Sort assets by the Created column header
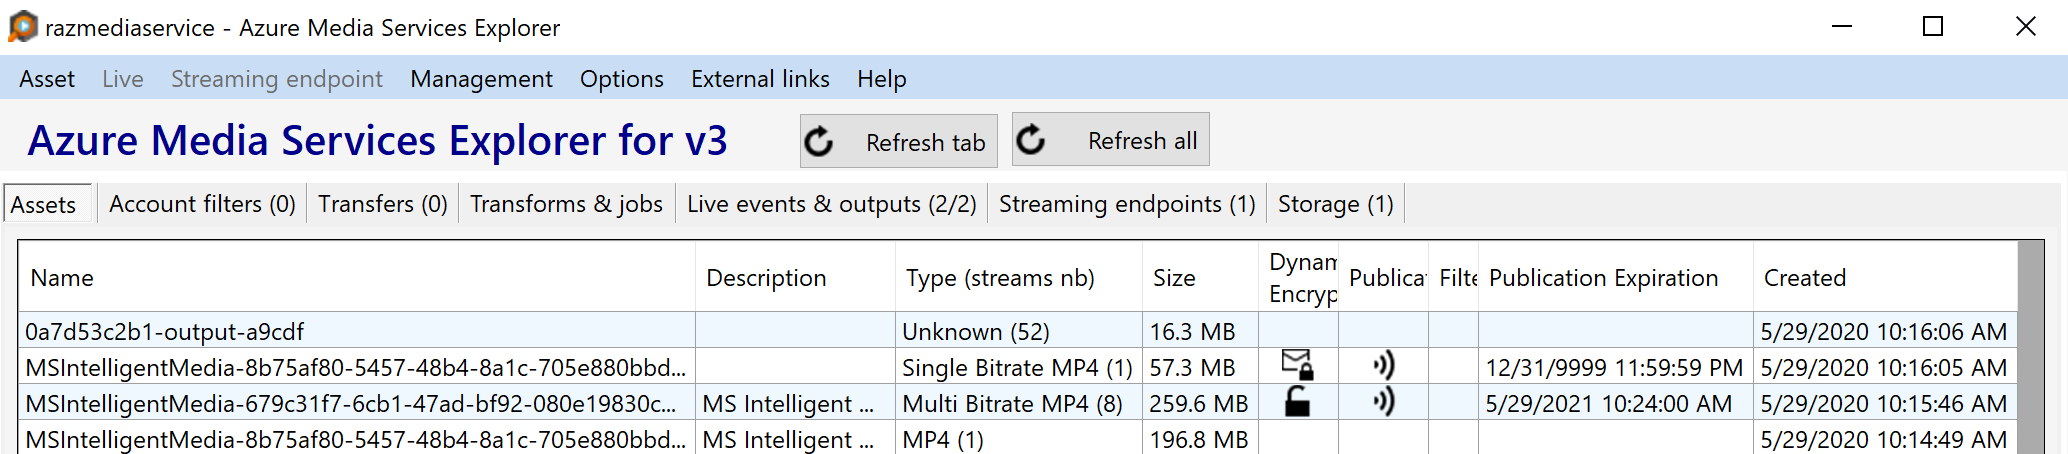The height and width of the screenshot is (454, 2068). (x=1804, y=278)
